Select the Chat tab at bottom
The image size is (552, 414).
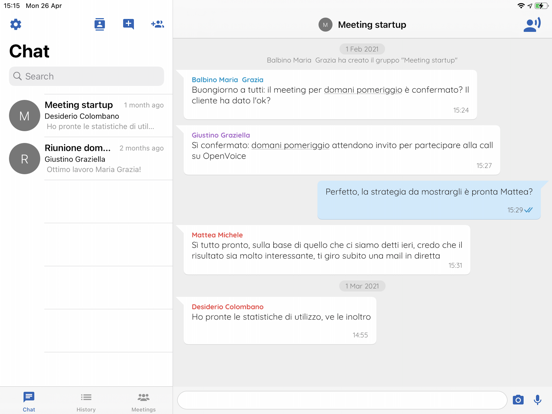tap(29, 402)
